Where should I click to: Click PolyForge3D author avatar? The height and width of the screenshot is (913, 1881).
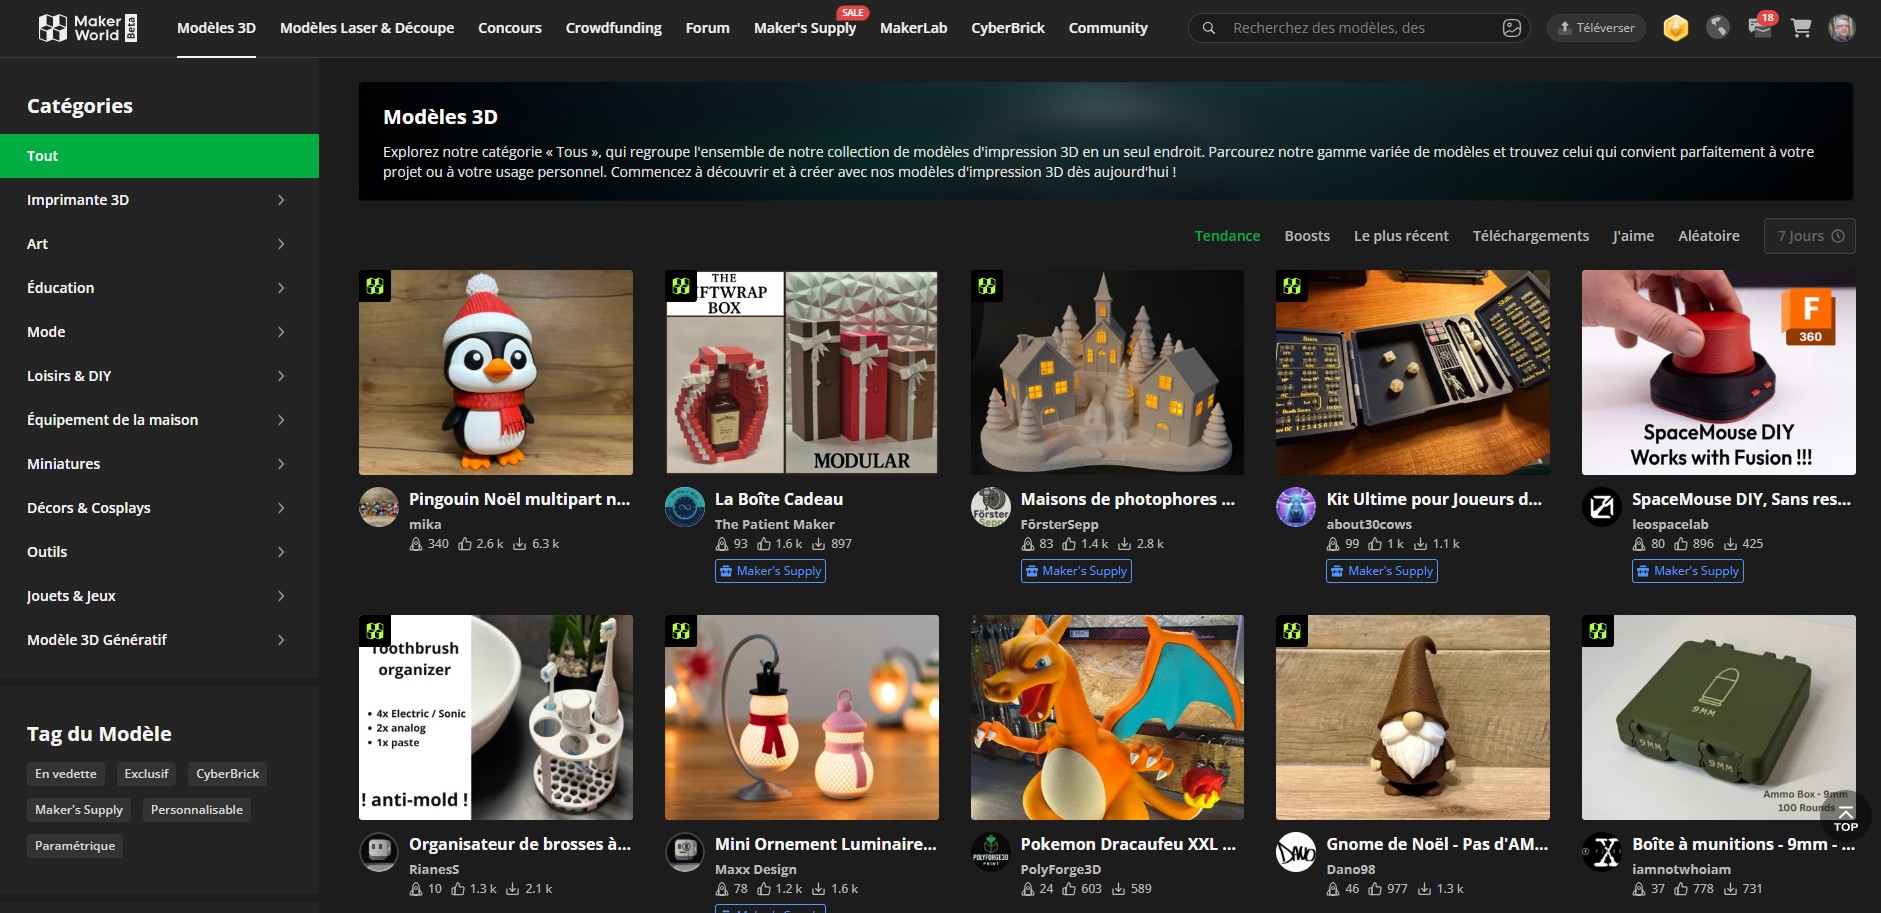click(x=991, y=852)
